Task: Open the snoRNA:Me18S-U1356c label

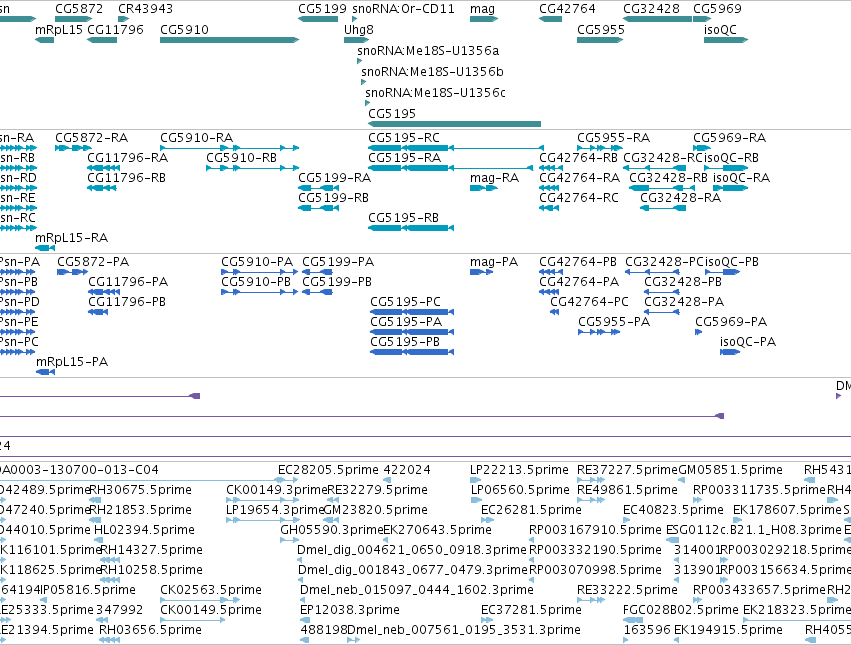Action: pos(435,93)
